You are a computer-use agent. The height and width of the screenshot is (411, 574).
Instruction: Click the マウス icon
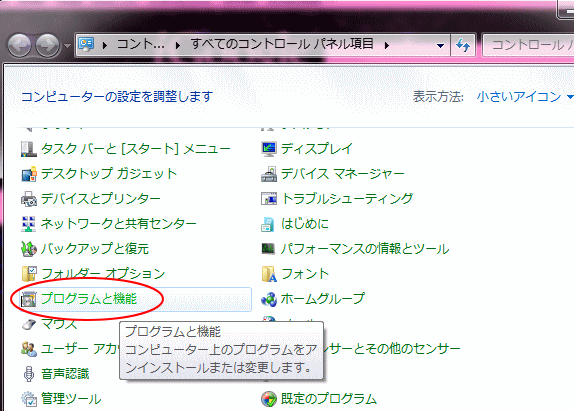29,324
